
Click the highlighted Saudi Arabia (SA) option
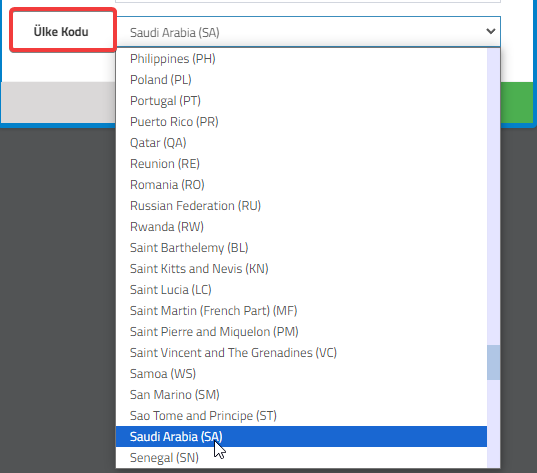tap(301, 437)
